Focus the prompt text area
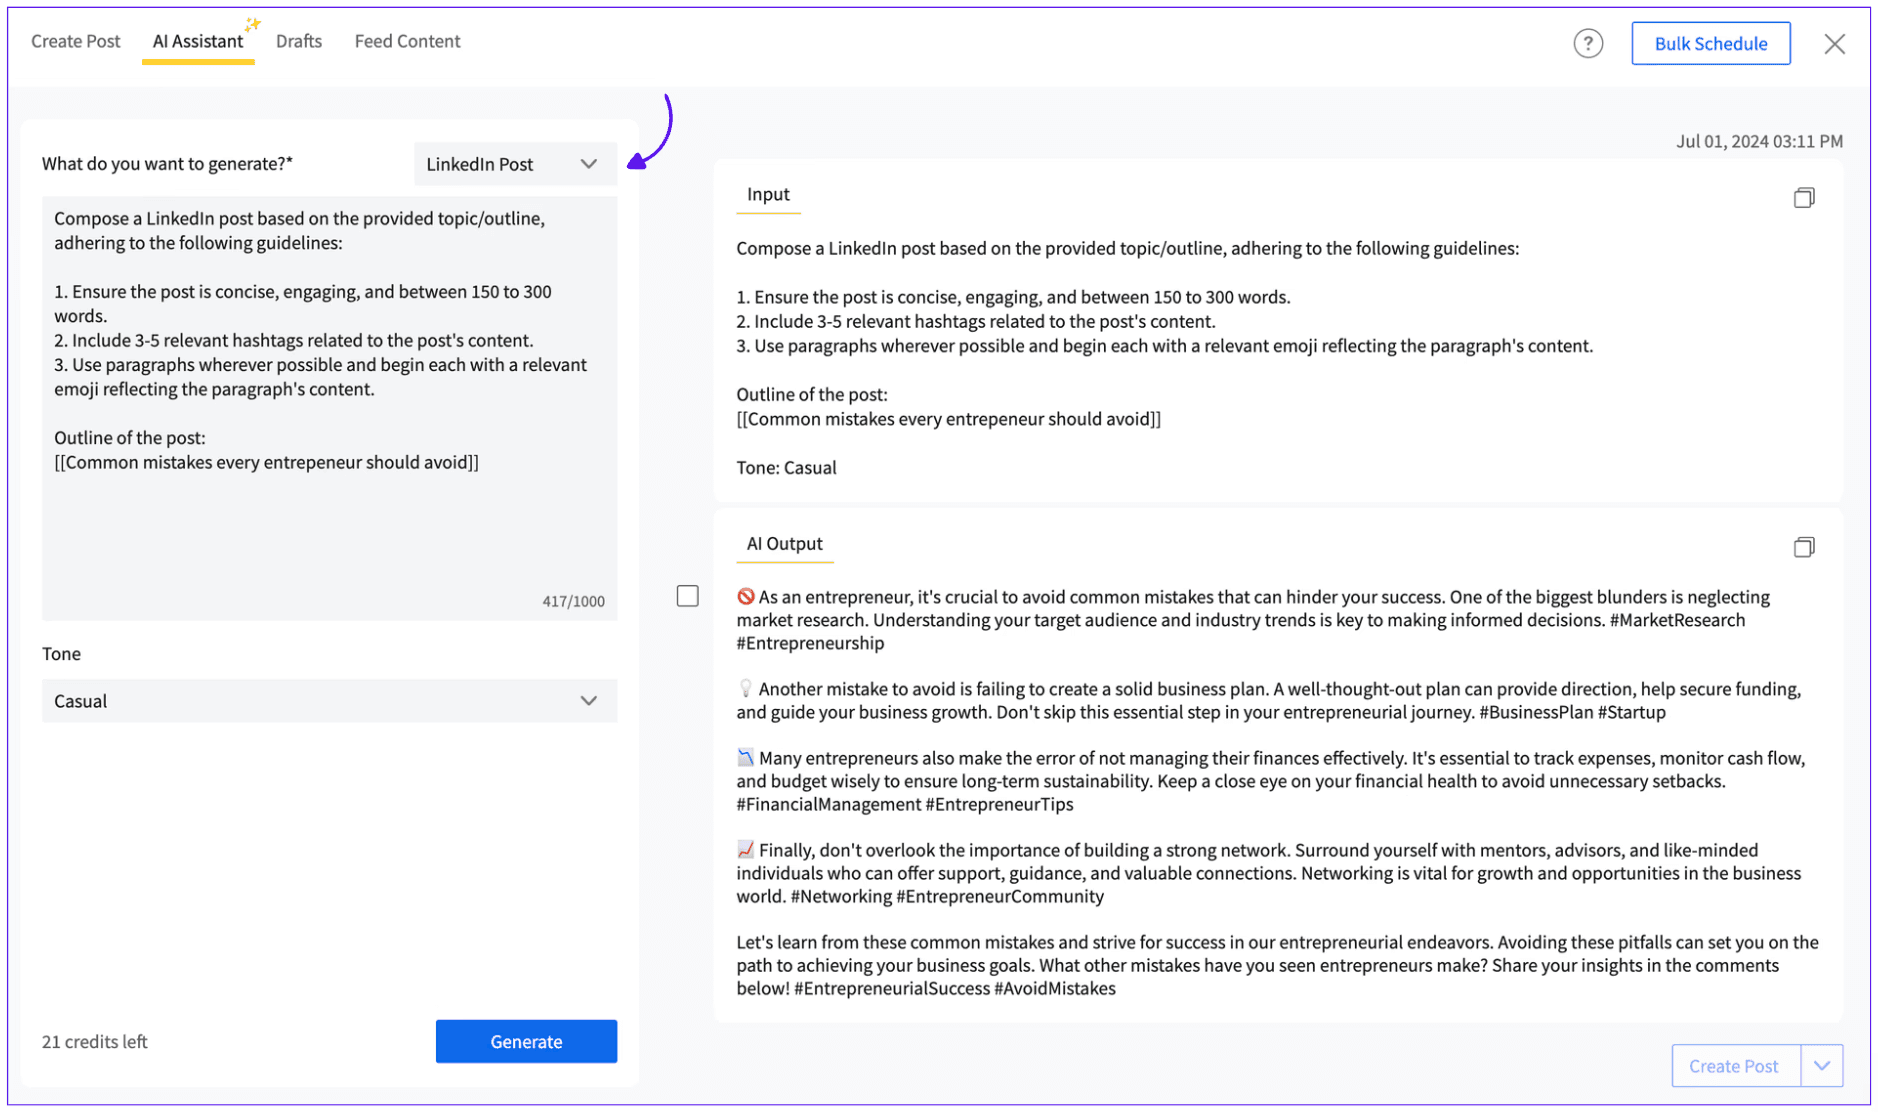Screen dimensions: 1878x1112 pos(329,408)
